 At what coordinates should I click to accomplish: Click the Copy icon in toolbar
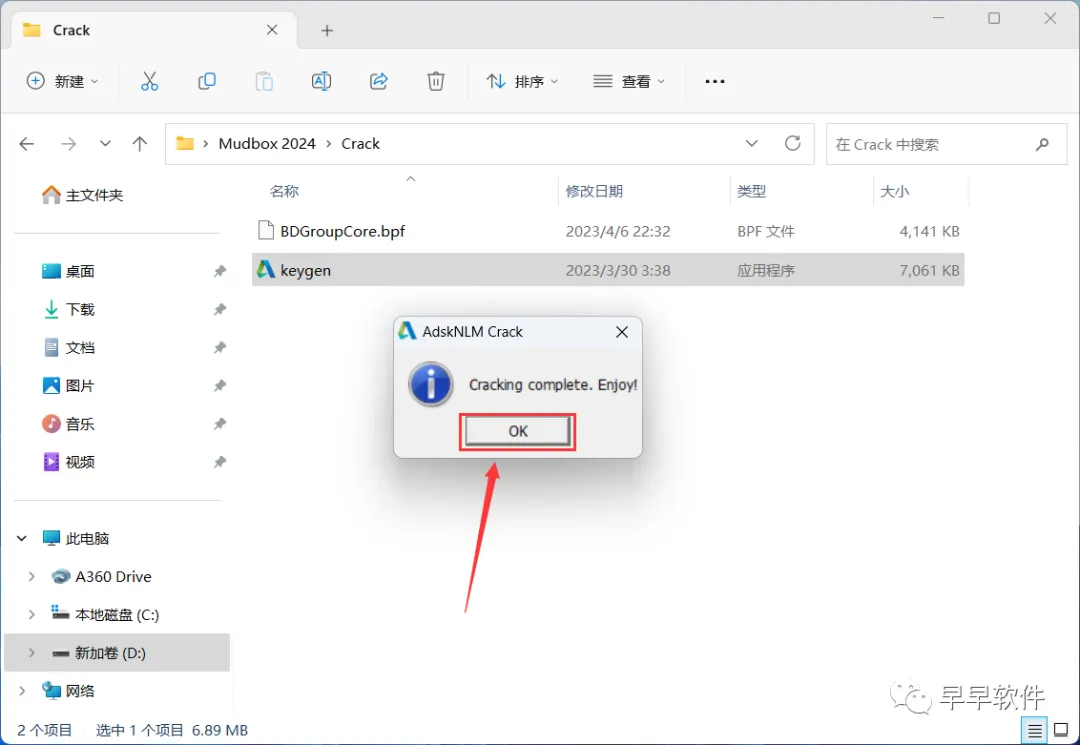207,81
